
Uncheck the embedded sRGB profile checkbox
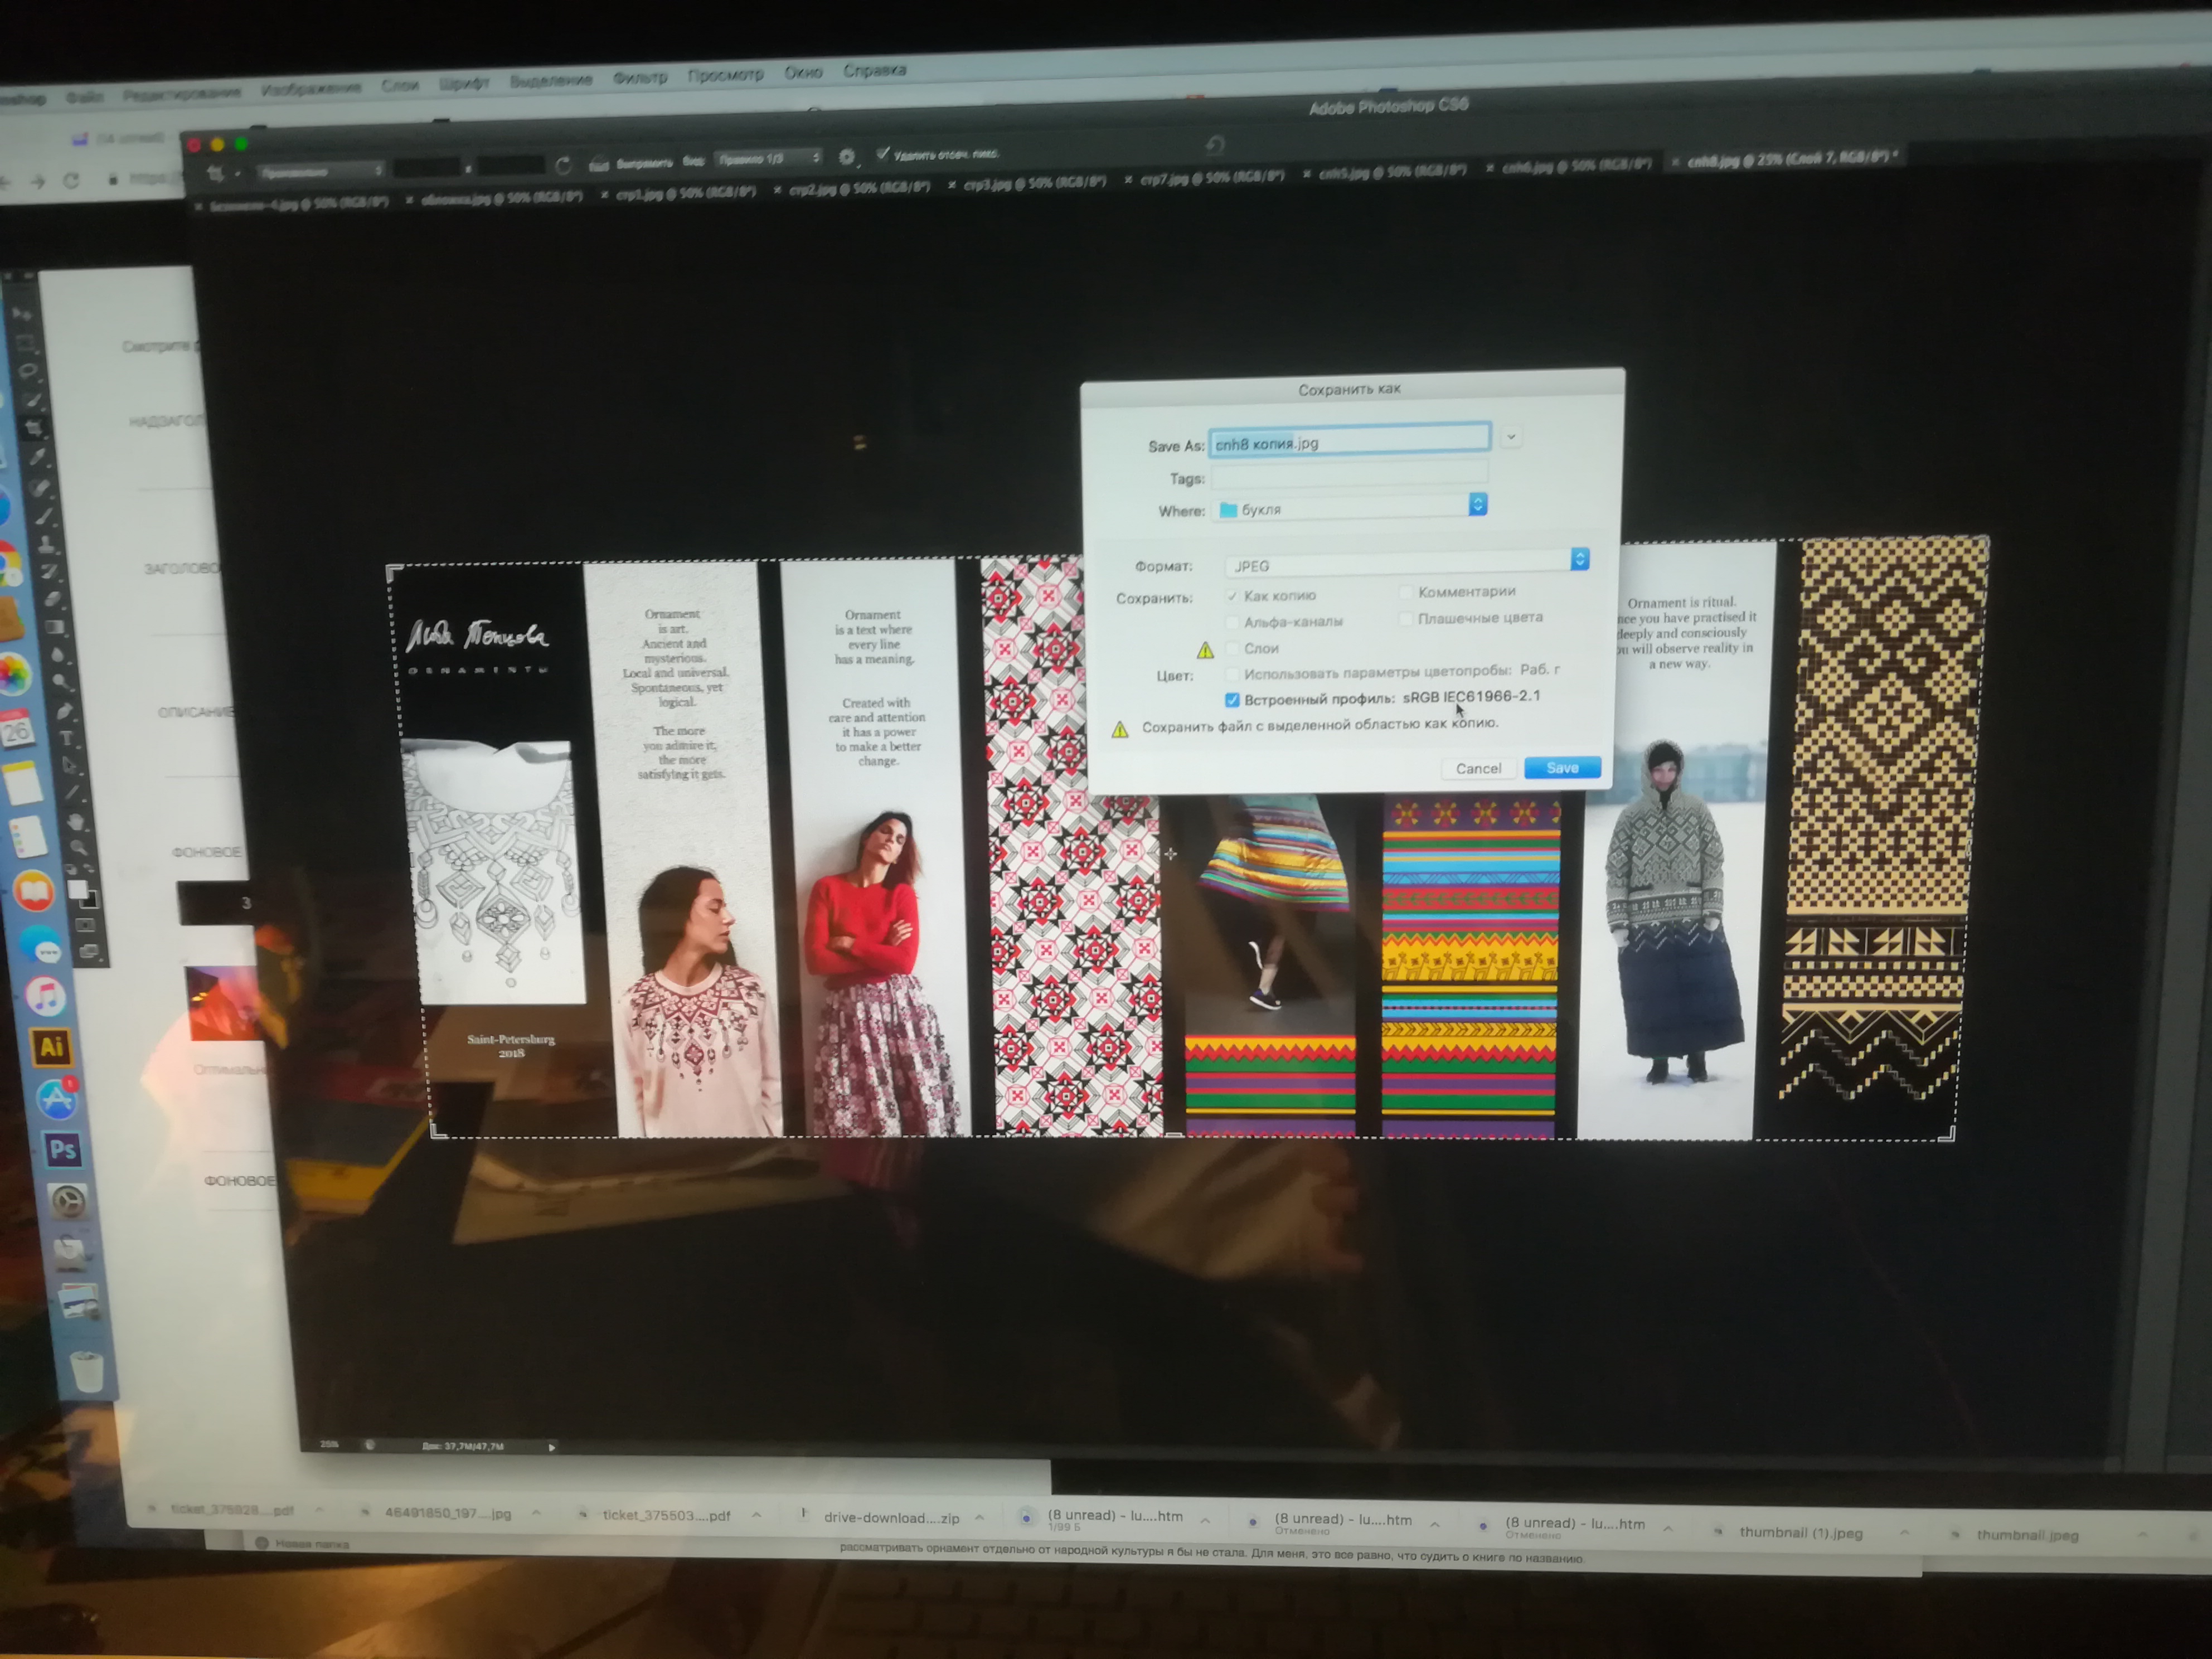[1232, 700]
